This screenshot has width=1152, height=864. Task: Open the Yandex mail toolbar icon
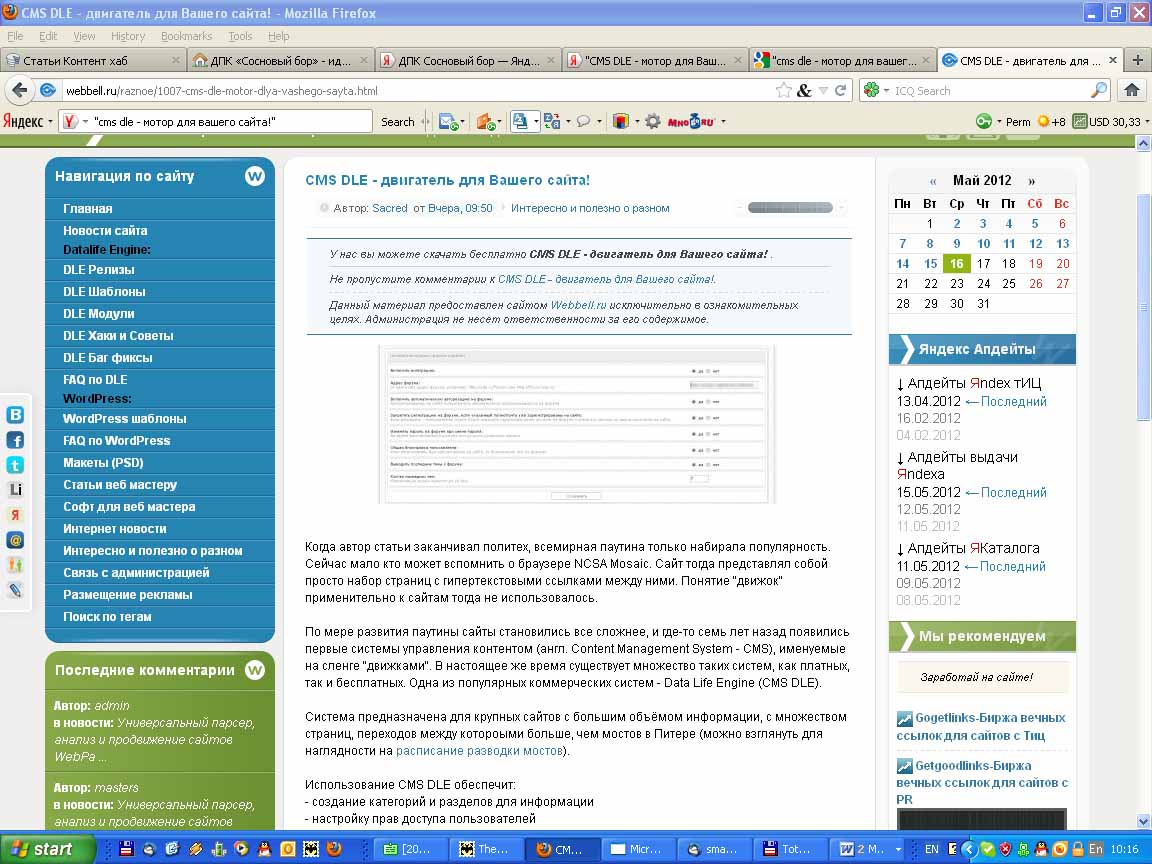coord(447,122)
